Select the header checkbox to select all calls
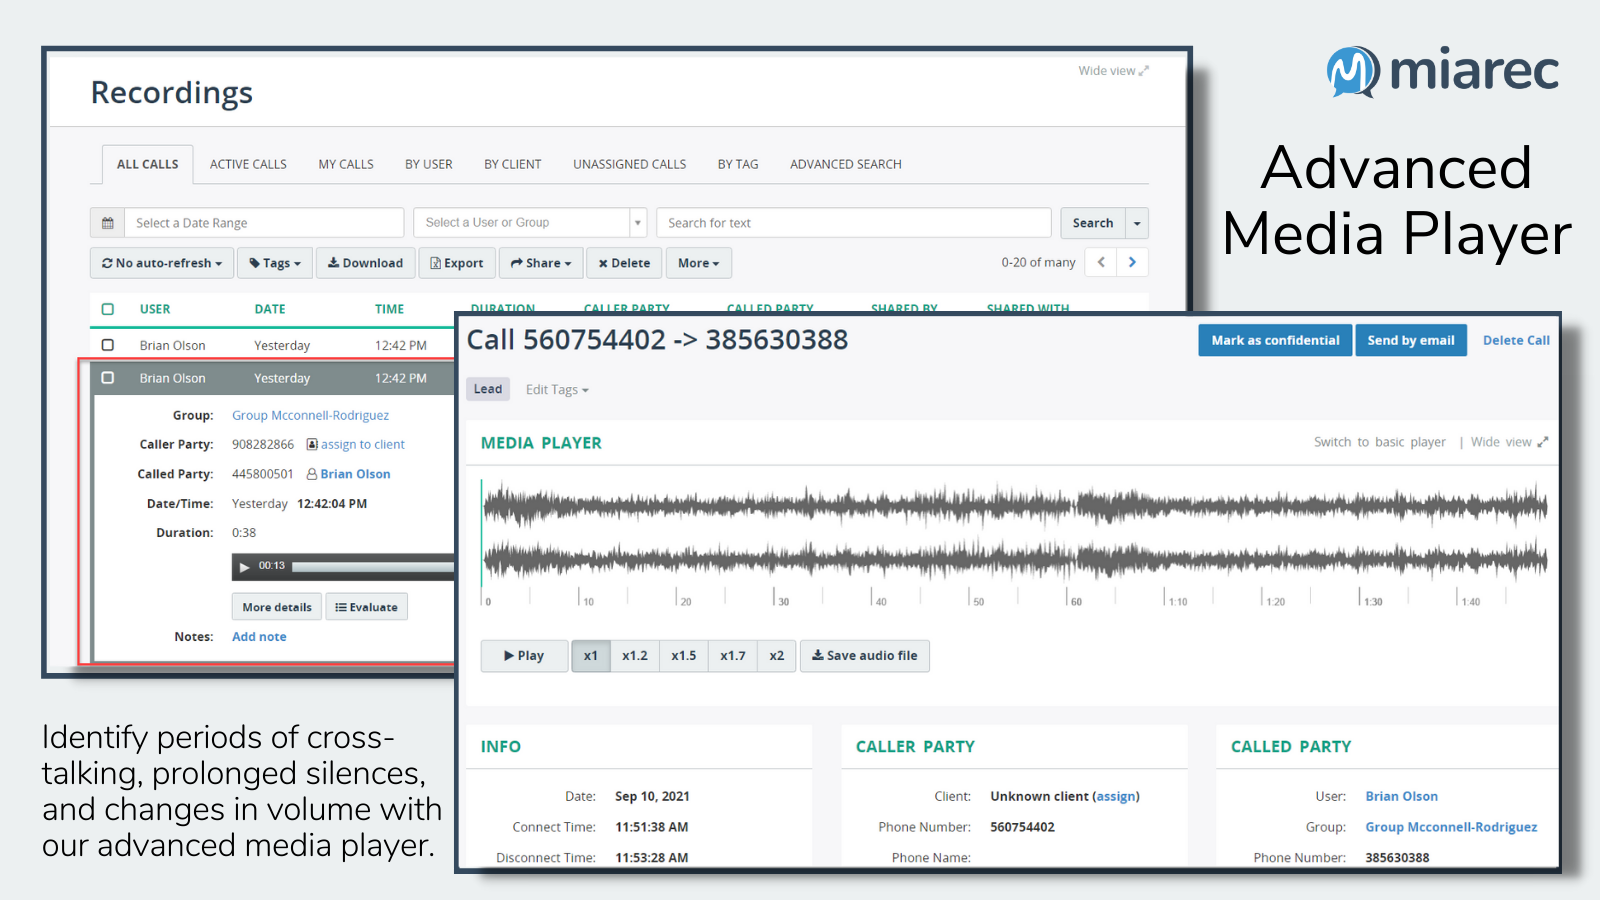This screenshot has height=900, width=1600. 107,309
